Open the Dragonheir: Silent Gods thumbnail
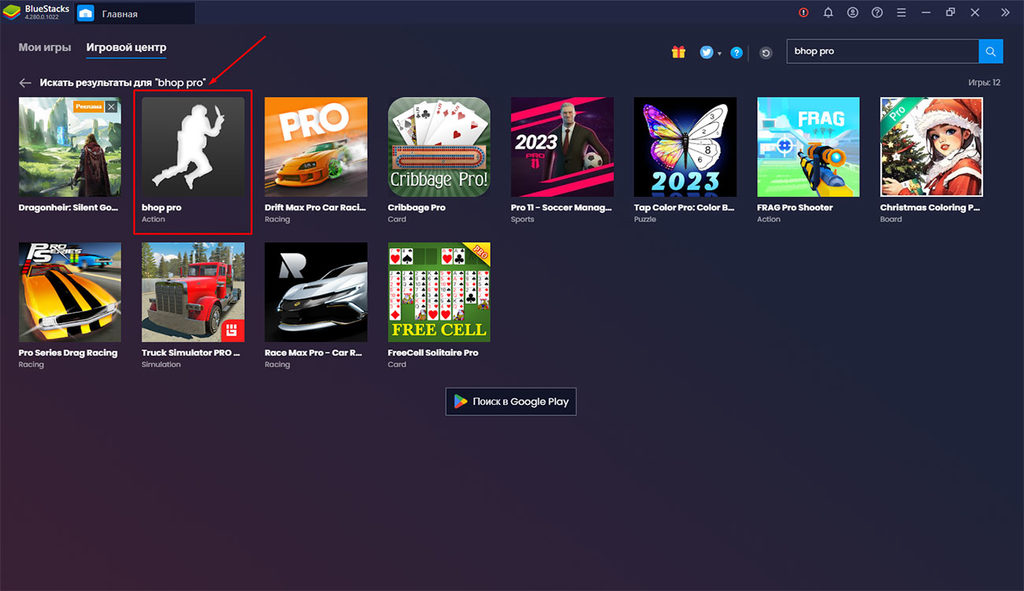This screenshot has width=1024, height=591. point(70,147)
